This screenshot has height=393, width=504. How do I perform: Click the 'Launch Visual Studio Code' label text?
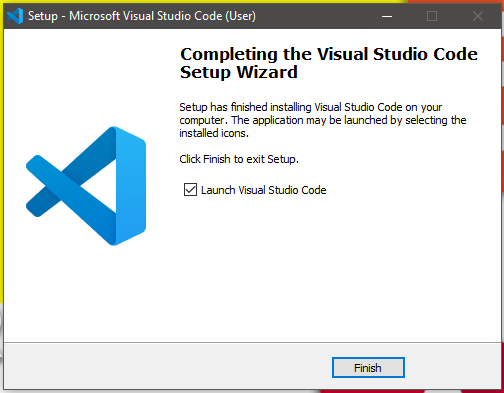tap(263, 190)
